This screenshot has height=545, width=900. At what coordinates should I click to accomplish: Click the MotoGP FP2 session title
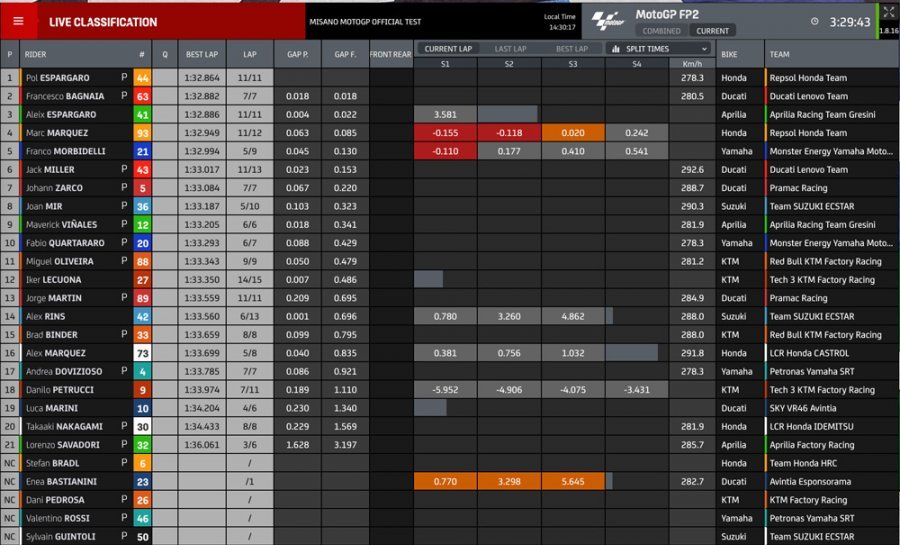coord(667,14)
